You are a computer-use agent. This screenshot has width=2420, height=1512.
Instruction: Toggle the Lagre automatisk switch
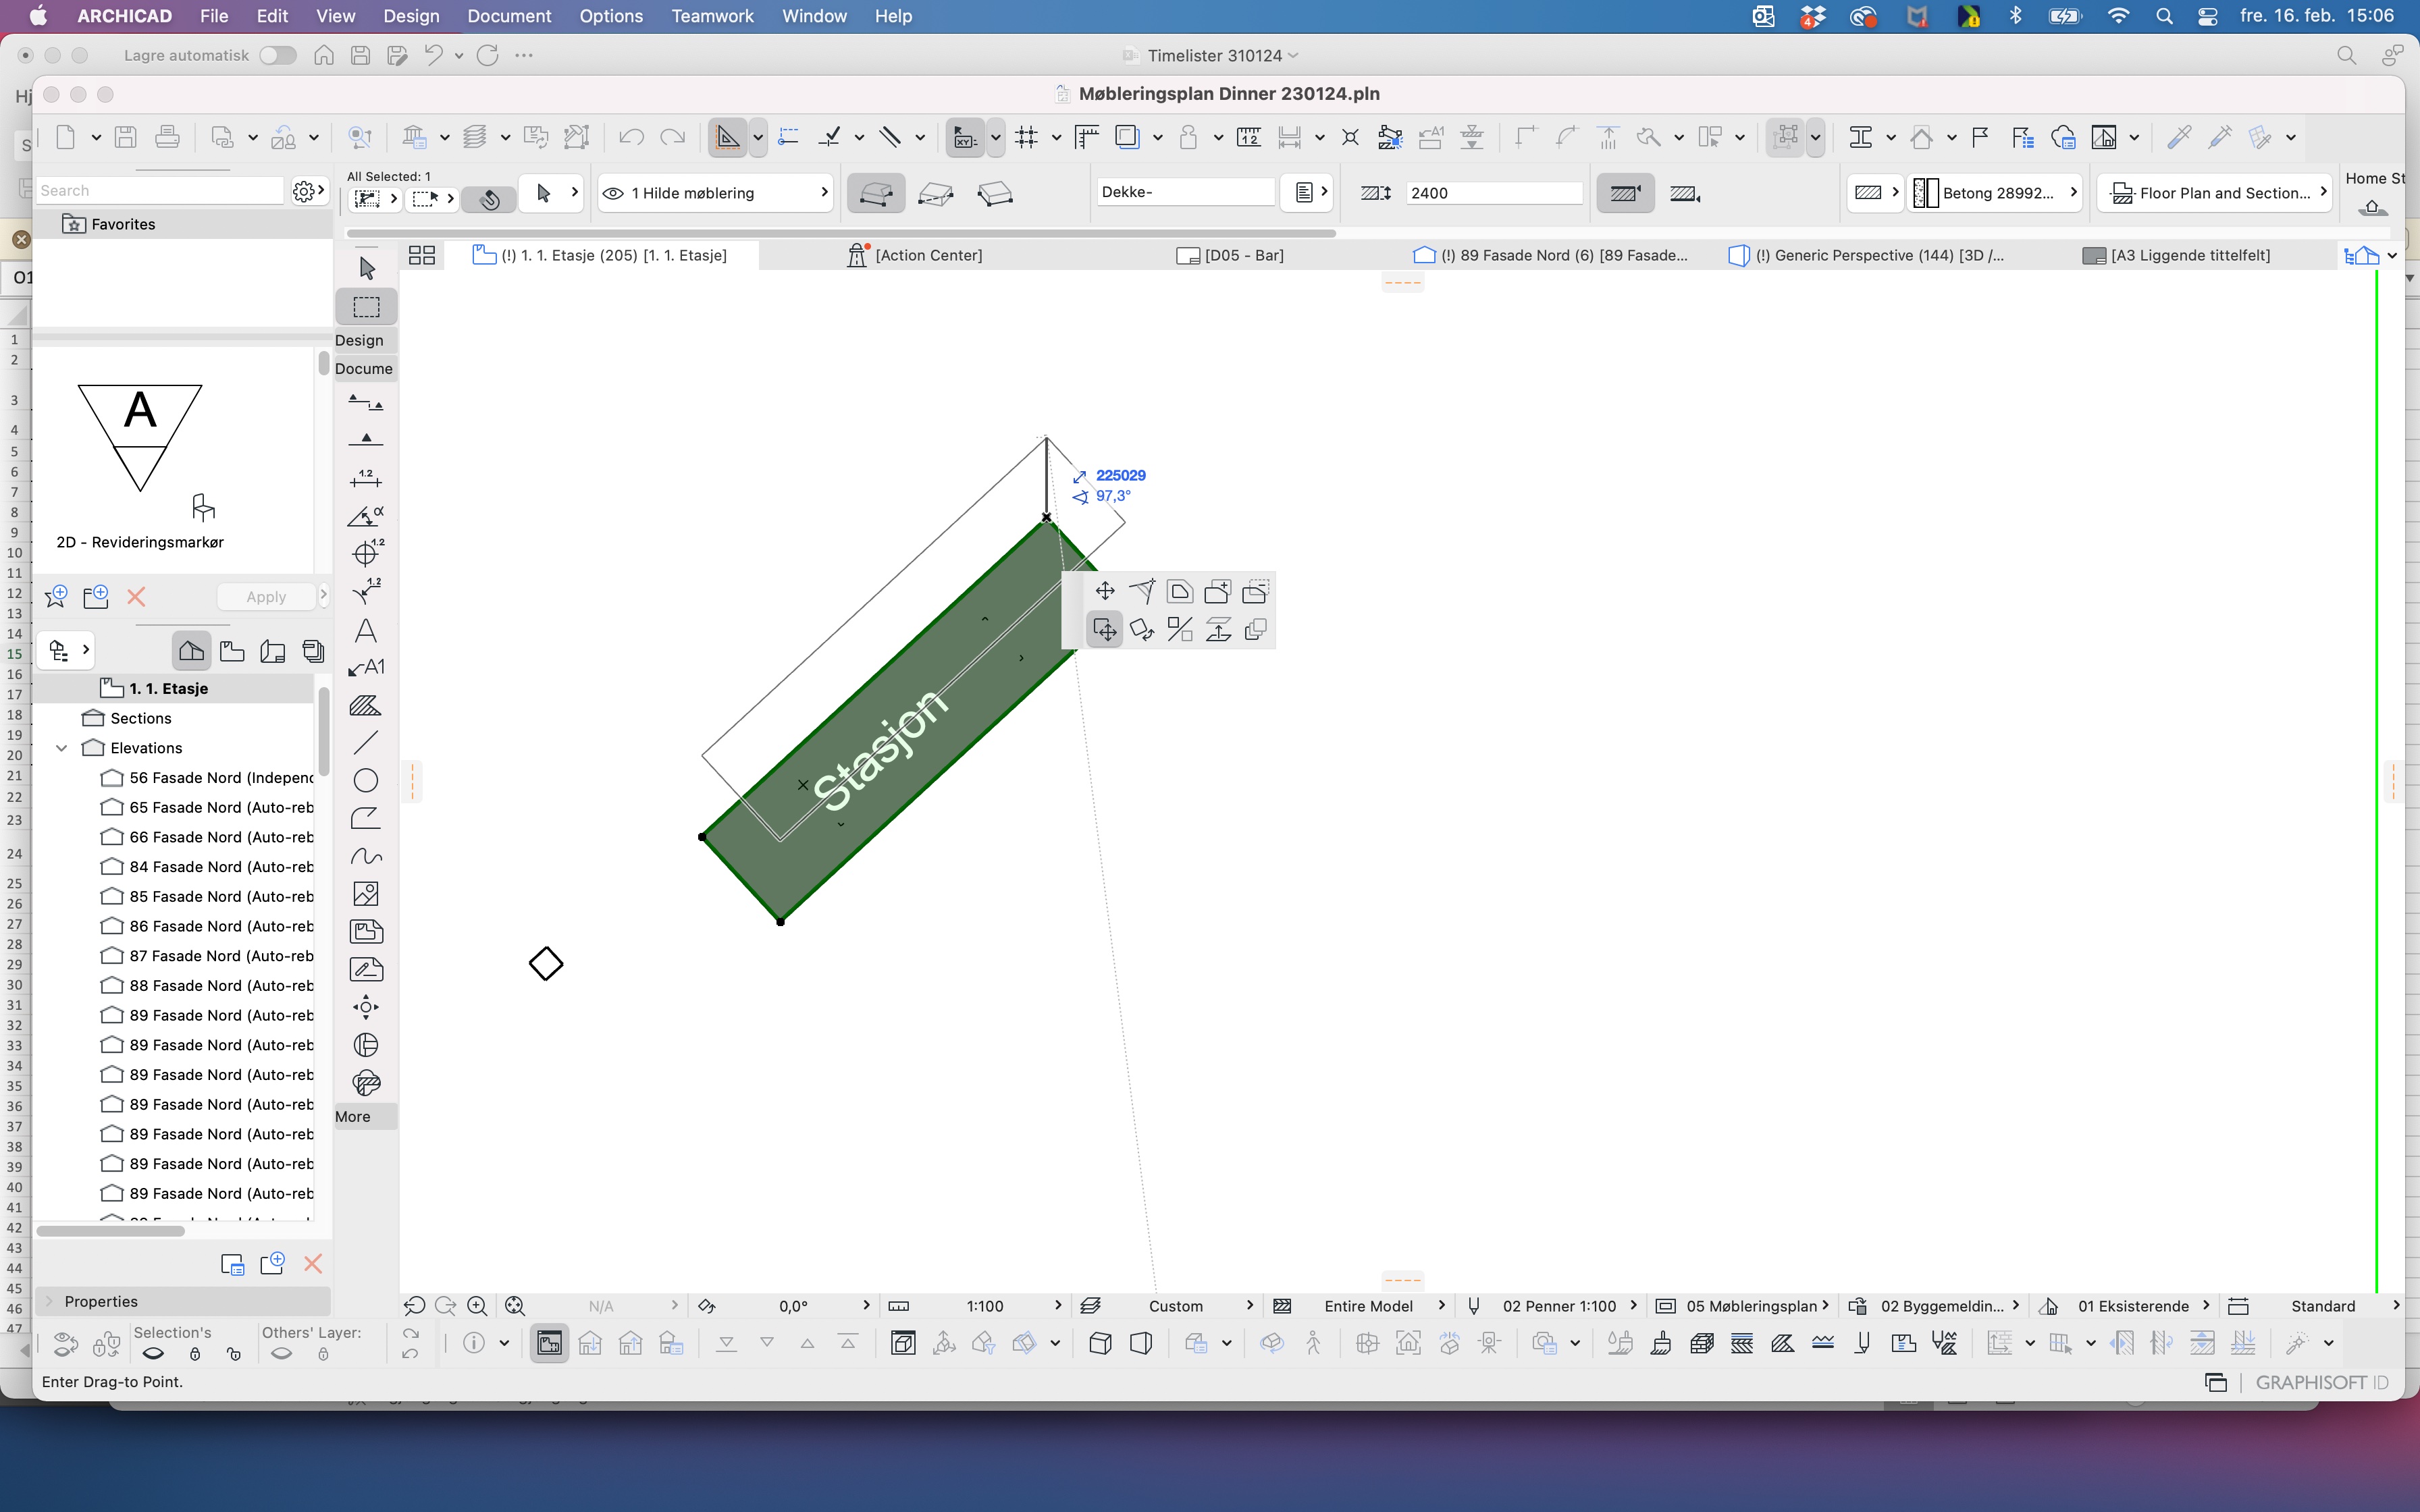277,56
